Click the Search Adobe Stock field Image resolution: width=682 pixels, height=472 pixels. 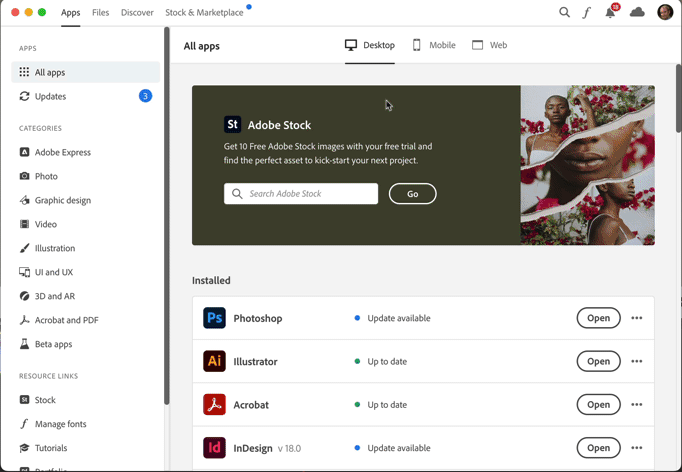[x=301, y=194]
